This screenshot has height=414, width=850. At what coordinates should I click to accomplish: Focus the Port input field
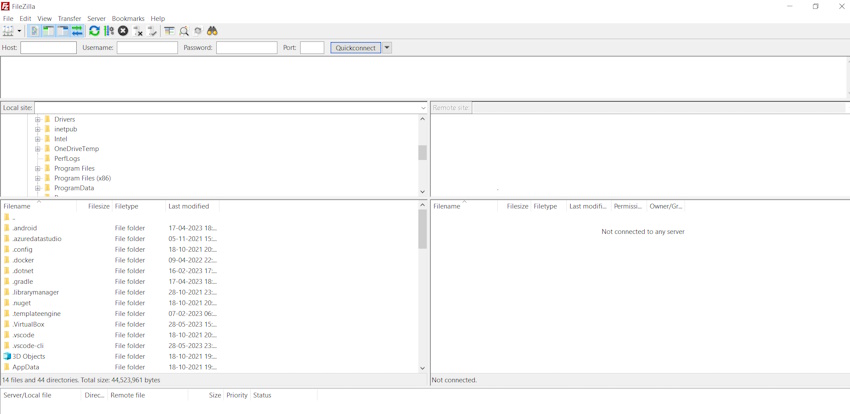click(x=312, y=48)
